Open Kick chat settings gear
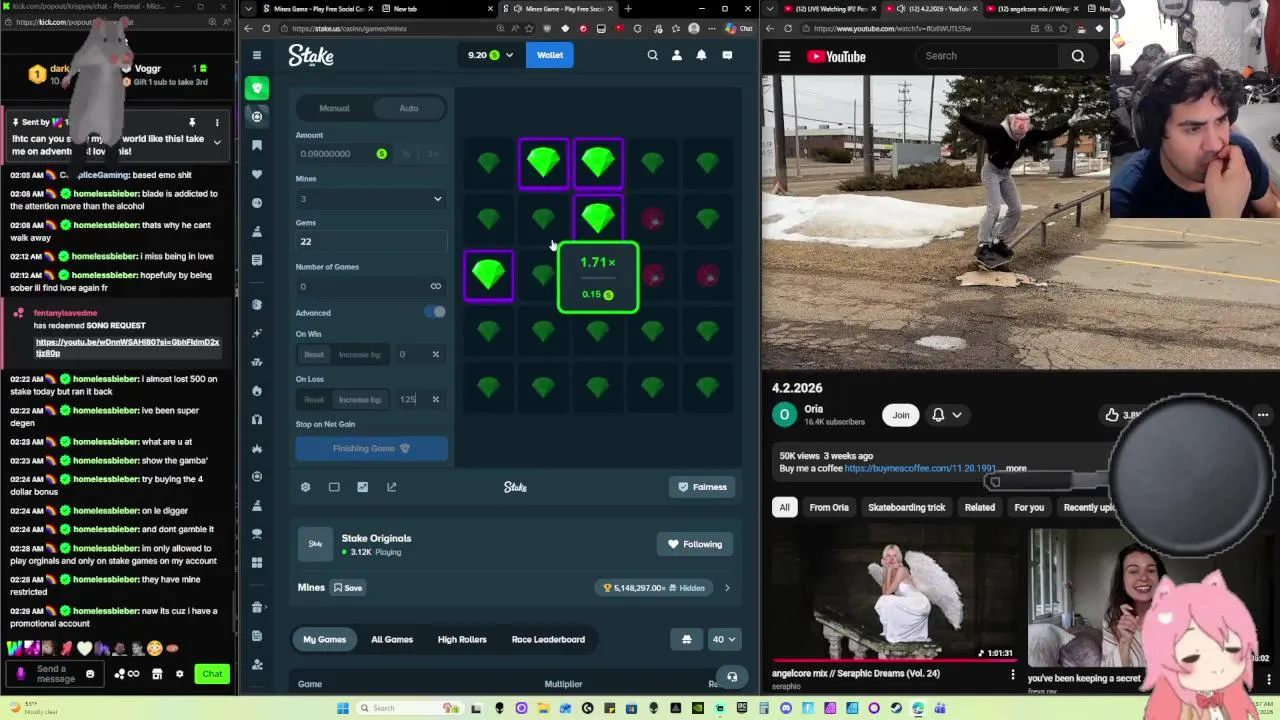Screen dimensions: 1280x720 [x=180, y=674]
